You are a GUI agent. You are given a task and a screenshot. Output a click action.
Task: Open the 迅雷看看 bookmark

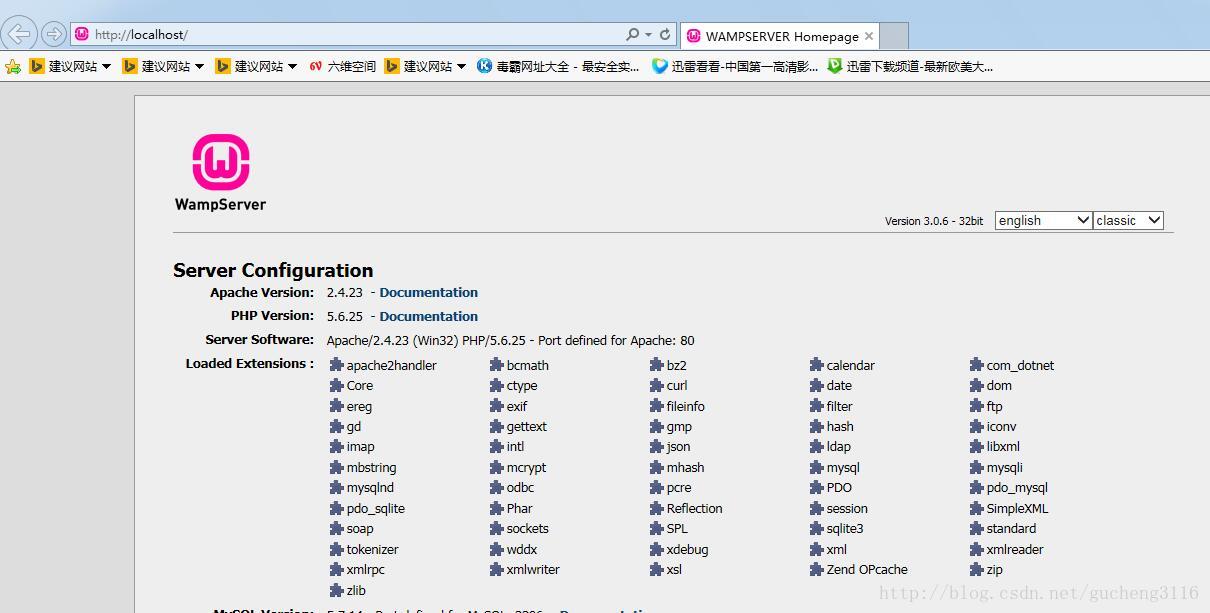[x=735, y=67]
